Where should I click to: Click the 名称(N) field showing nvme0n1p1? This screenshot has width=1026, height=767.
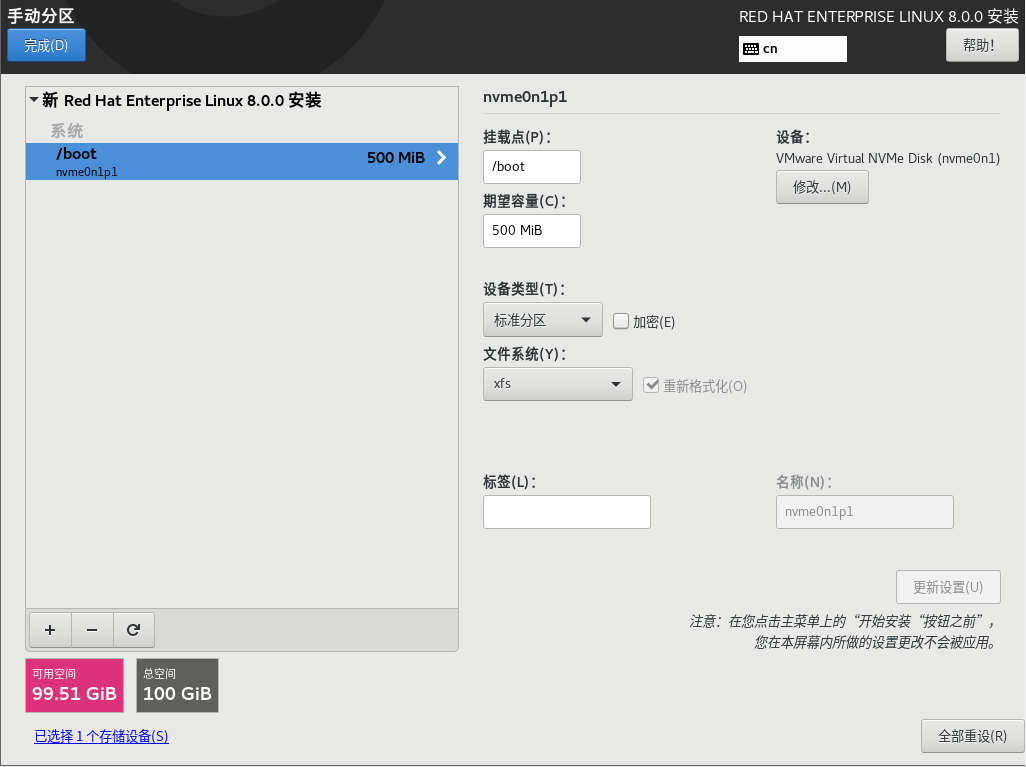[864, 512]
